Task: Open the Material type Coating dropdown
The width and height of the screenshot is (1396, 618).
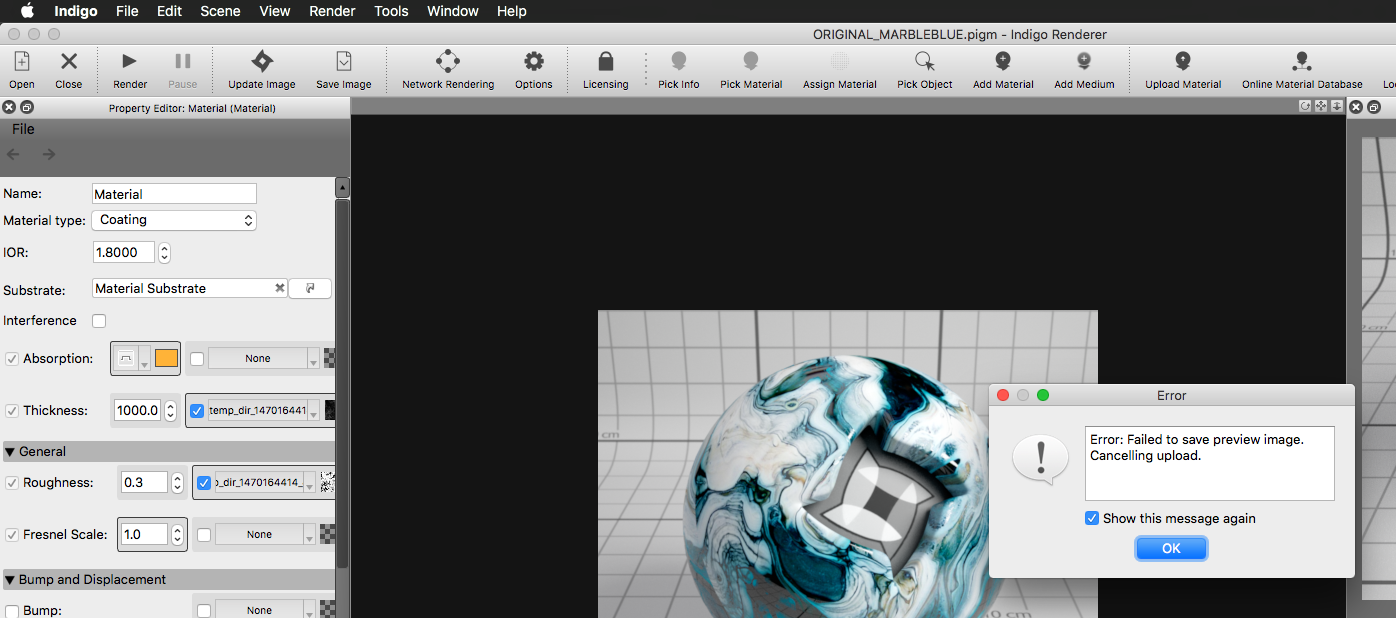Action: pos(174,220)
